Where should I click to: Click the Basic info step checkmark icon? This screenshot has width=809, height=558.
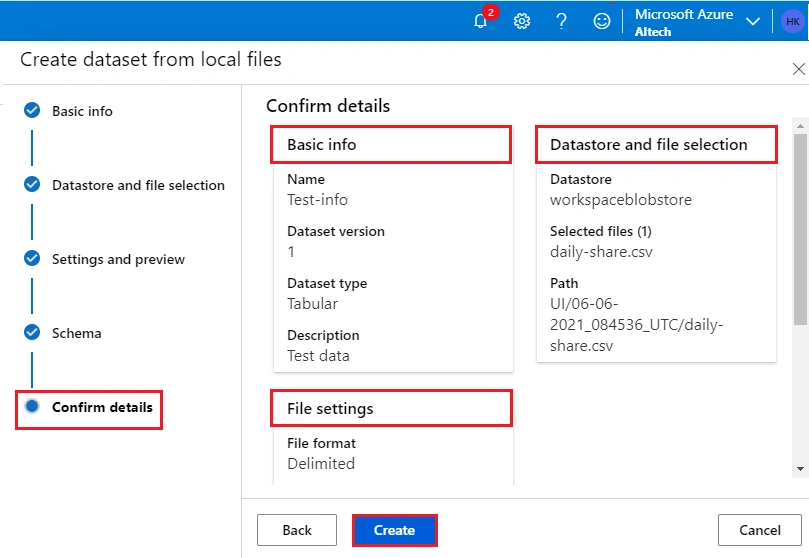click(32, 110)
